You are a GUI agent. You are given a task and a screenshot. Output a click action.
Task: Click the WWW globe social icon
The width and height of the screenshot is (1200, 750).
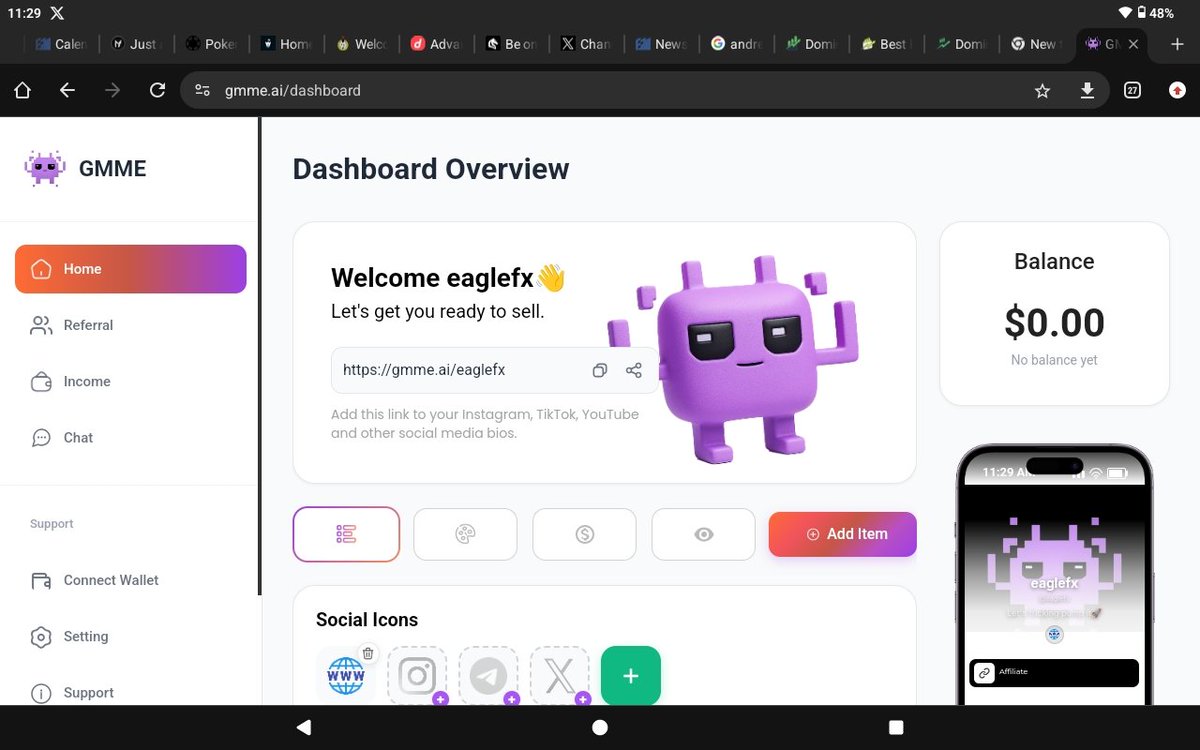click(x=345, y=677)
